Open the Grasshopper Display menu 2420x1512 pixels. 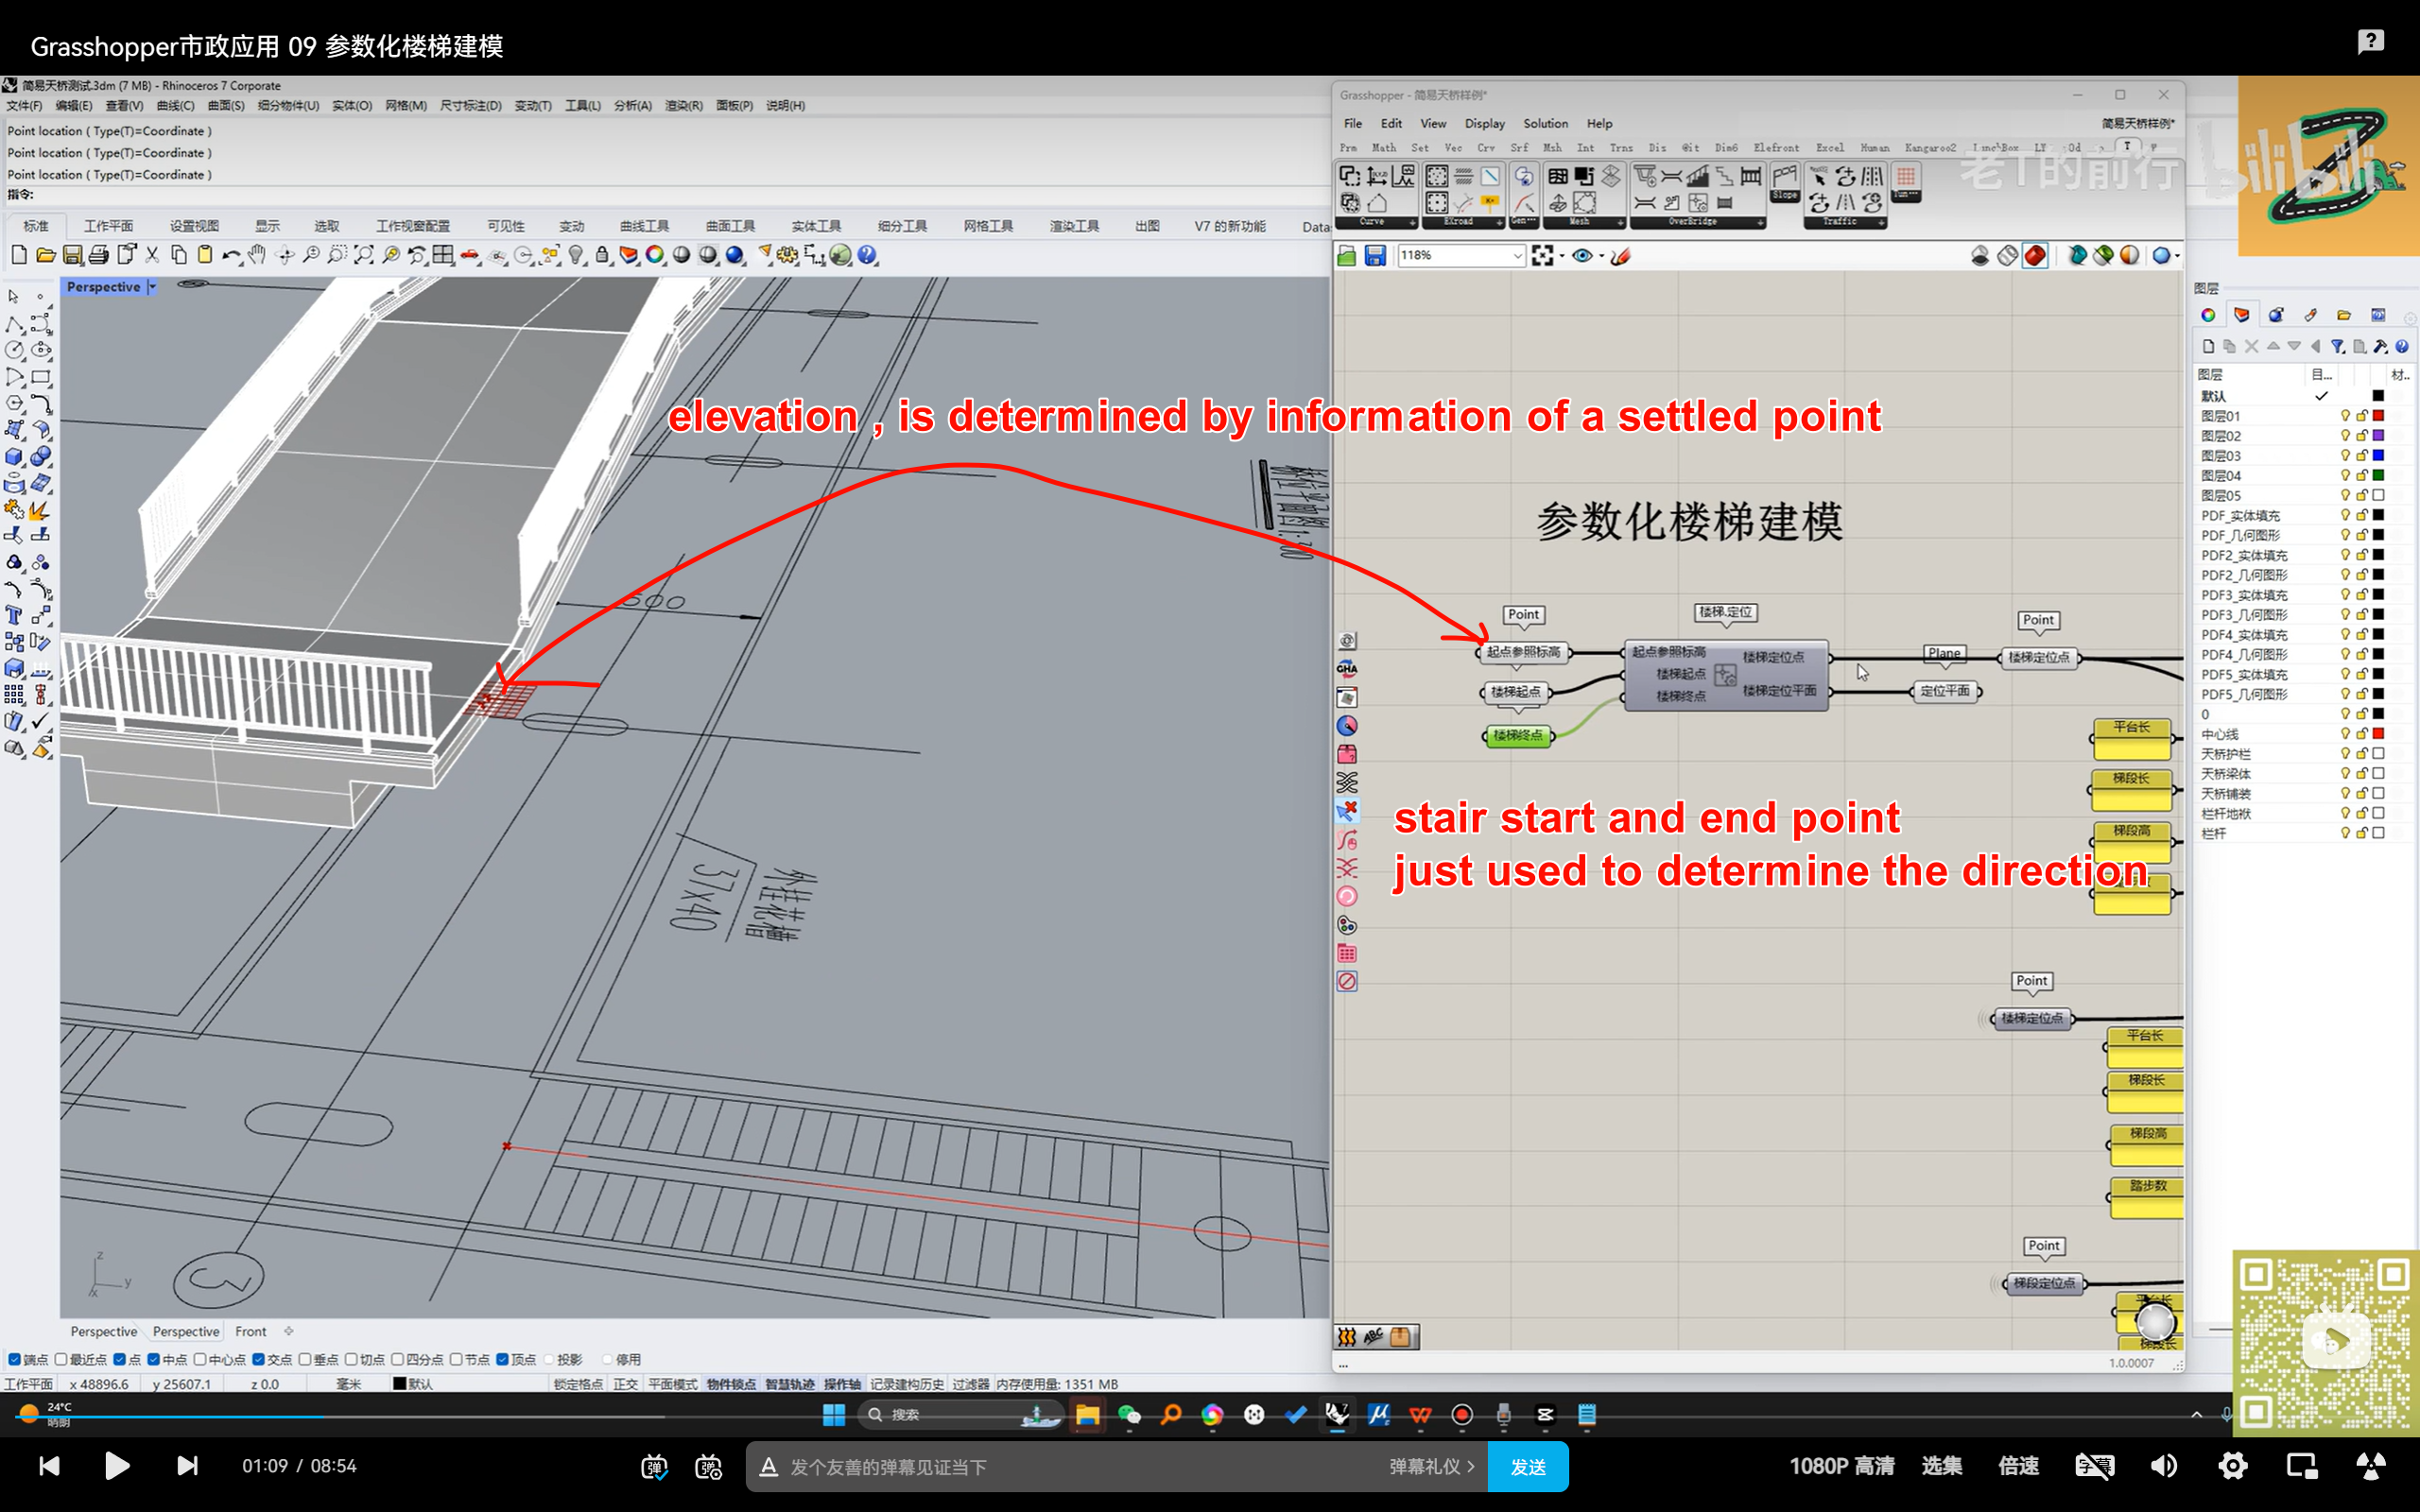click(x=1484, y=123)
